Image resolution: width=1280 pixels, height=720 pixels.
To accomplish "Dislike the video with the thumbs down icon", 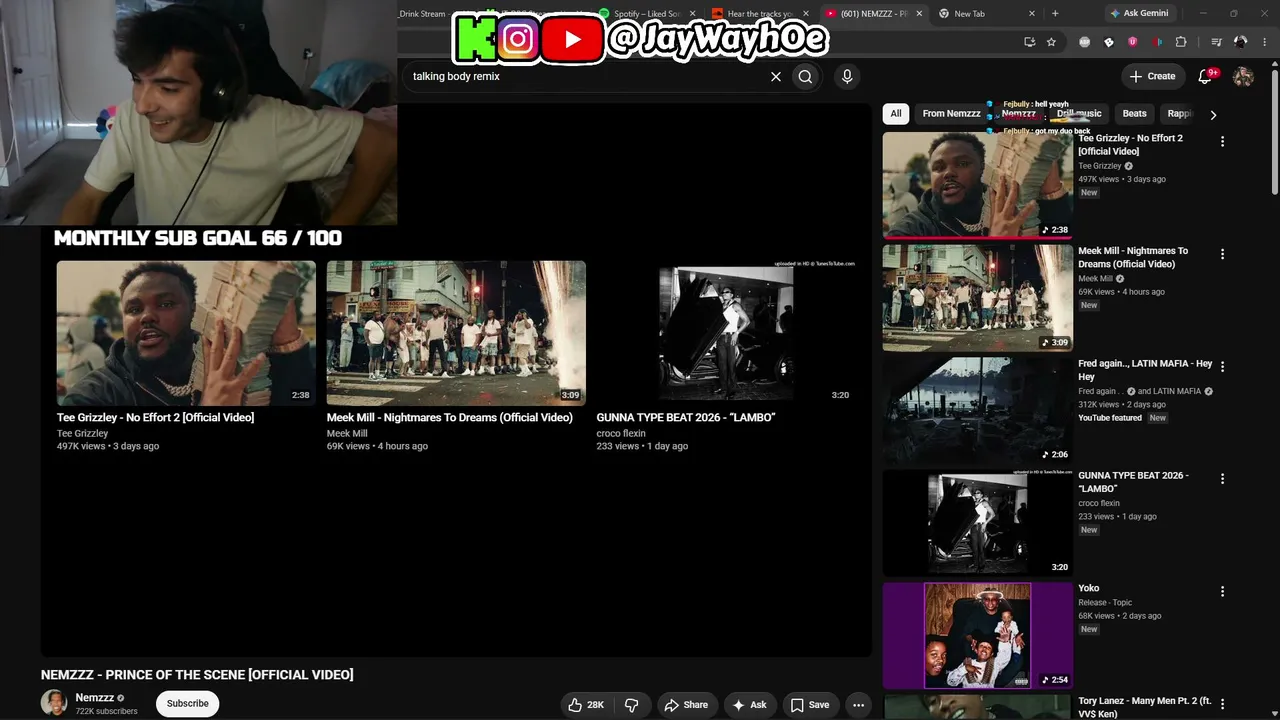I will tap(632, 705).
